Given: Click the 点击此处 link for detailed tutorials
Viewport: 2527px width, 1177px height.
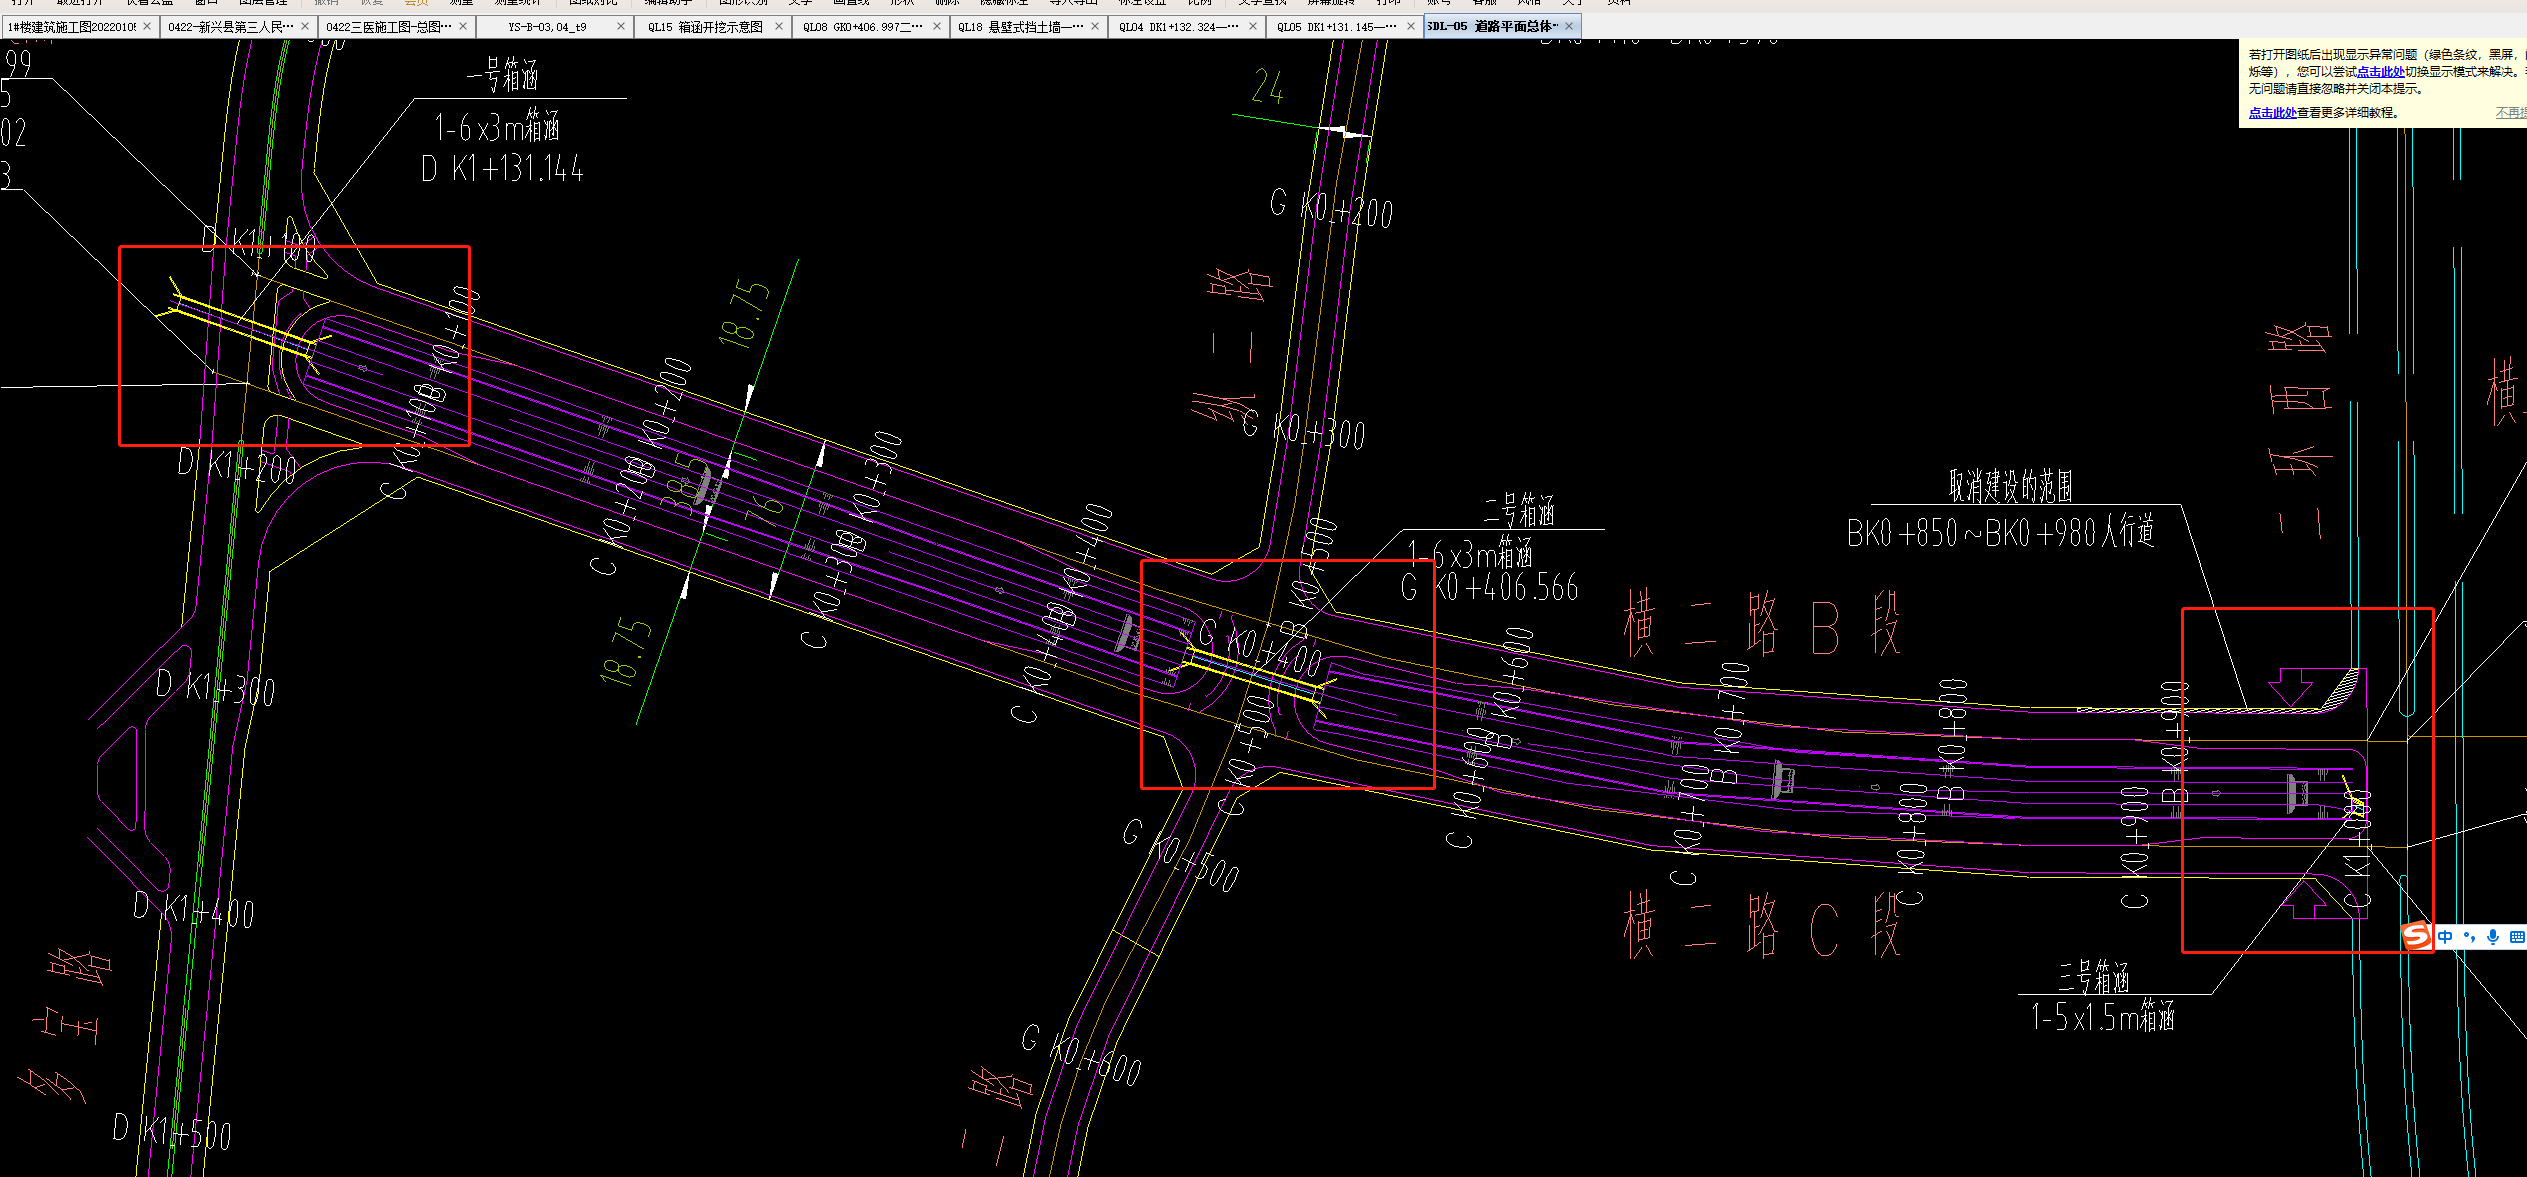Looking at the screenshot, I should point(2272,113).
